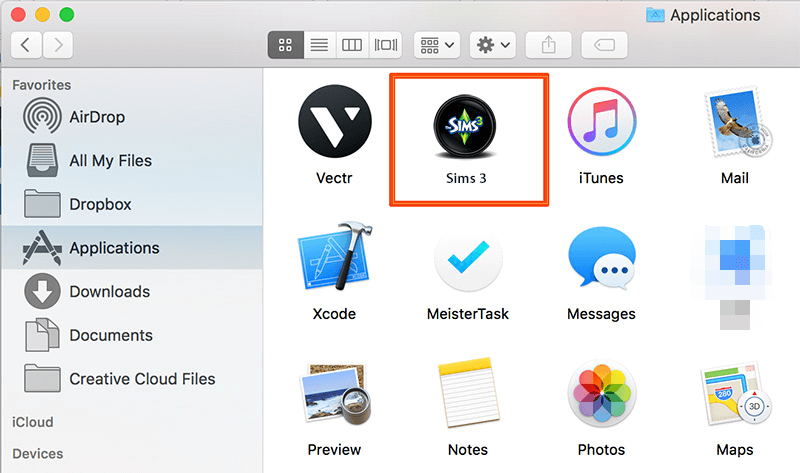Click the Sims 3 label text
The height and width of the screenshot is (473, 800).
pyautogui.click(x=466, y=178)
